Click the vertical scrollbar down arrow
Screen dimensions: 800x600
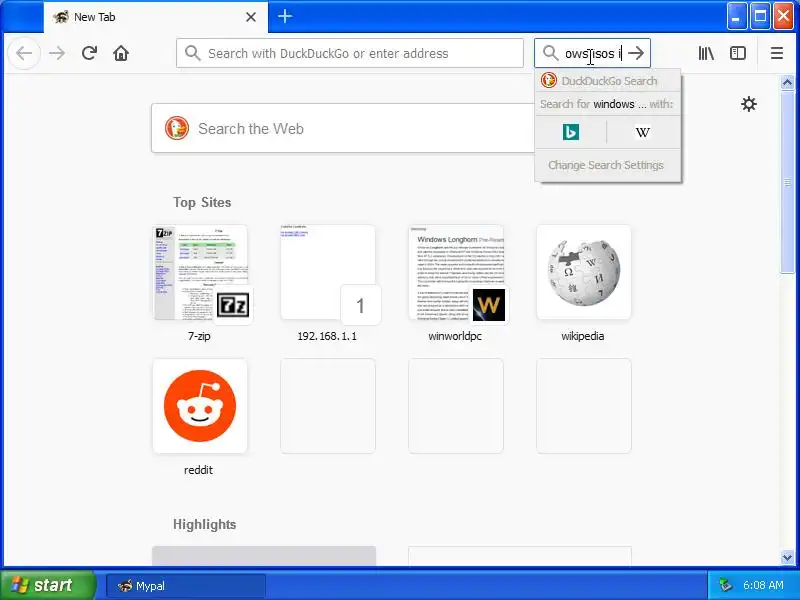coord(787,558)
